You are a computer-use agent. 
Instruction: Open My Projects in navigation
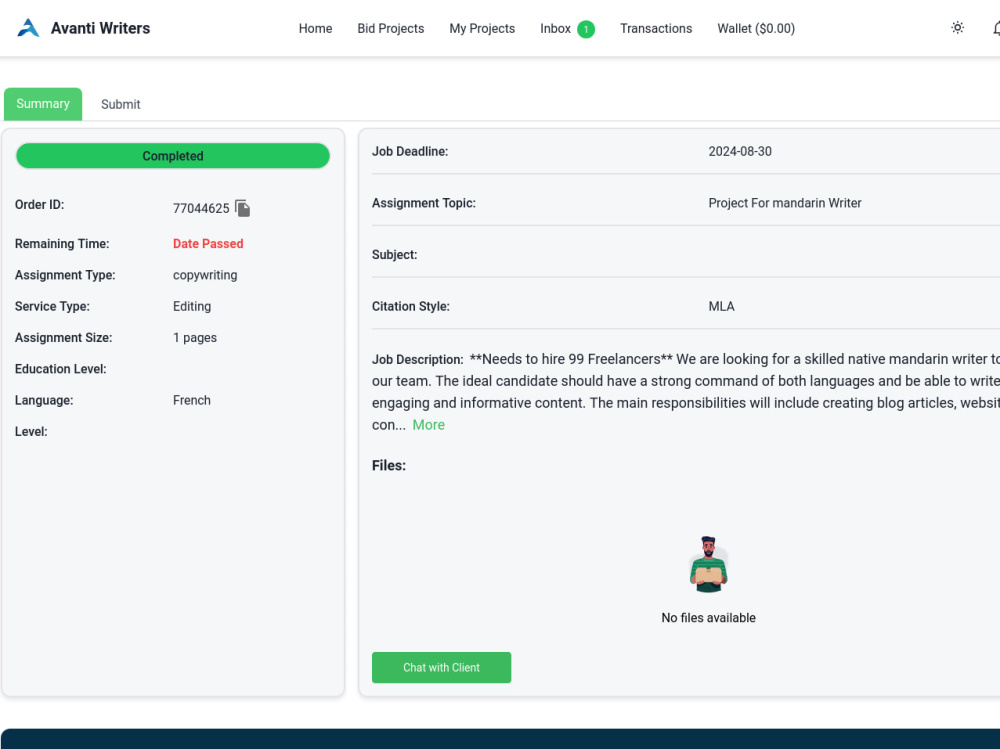(482, 29)
